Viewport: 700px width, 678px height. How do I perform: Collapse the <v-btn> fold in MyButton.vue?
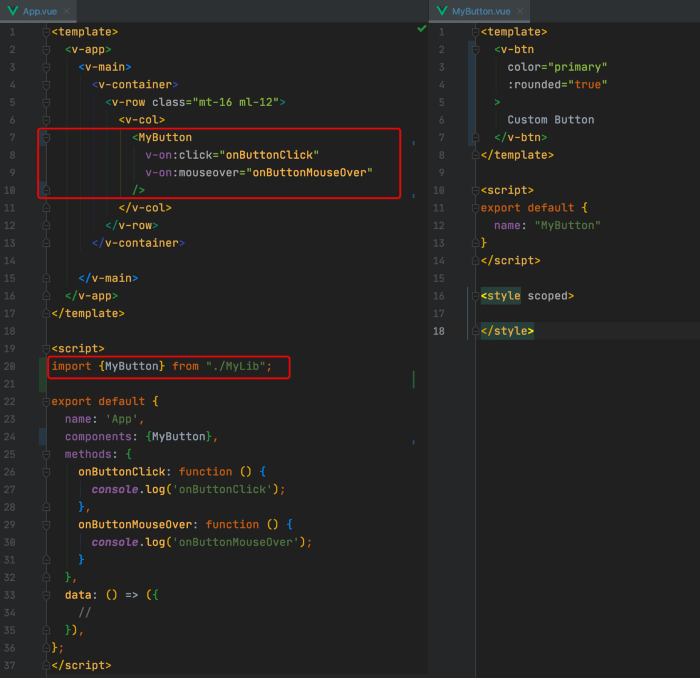475,50
